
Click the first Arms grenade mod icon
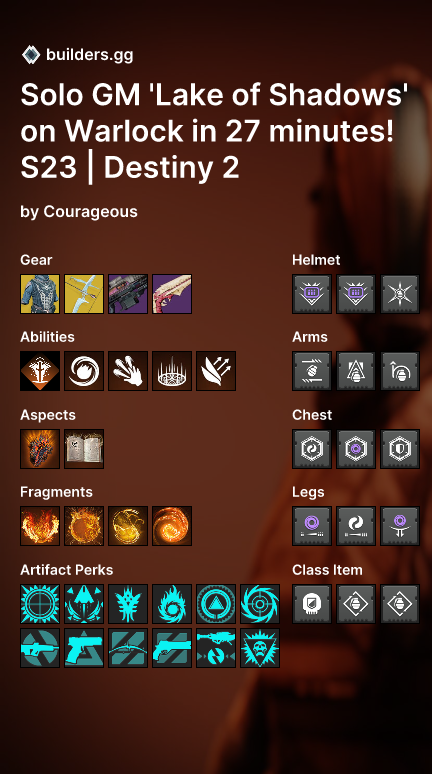(312, 371)
